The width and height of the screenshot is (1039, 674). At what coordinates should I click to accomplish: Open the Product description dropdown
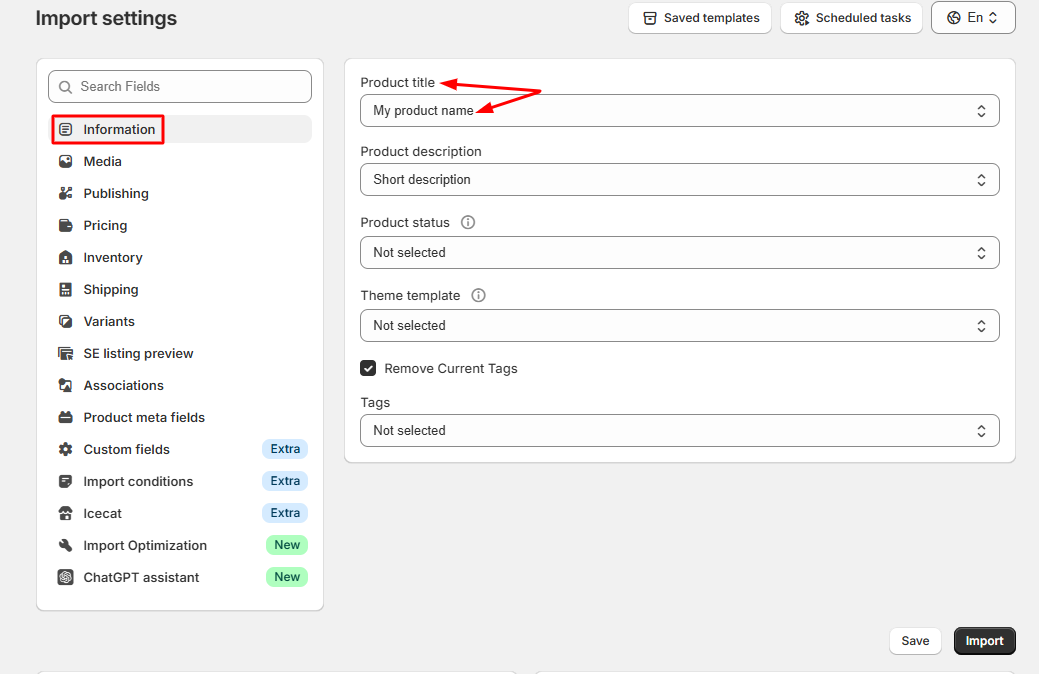click(x=680, y=180)
